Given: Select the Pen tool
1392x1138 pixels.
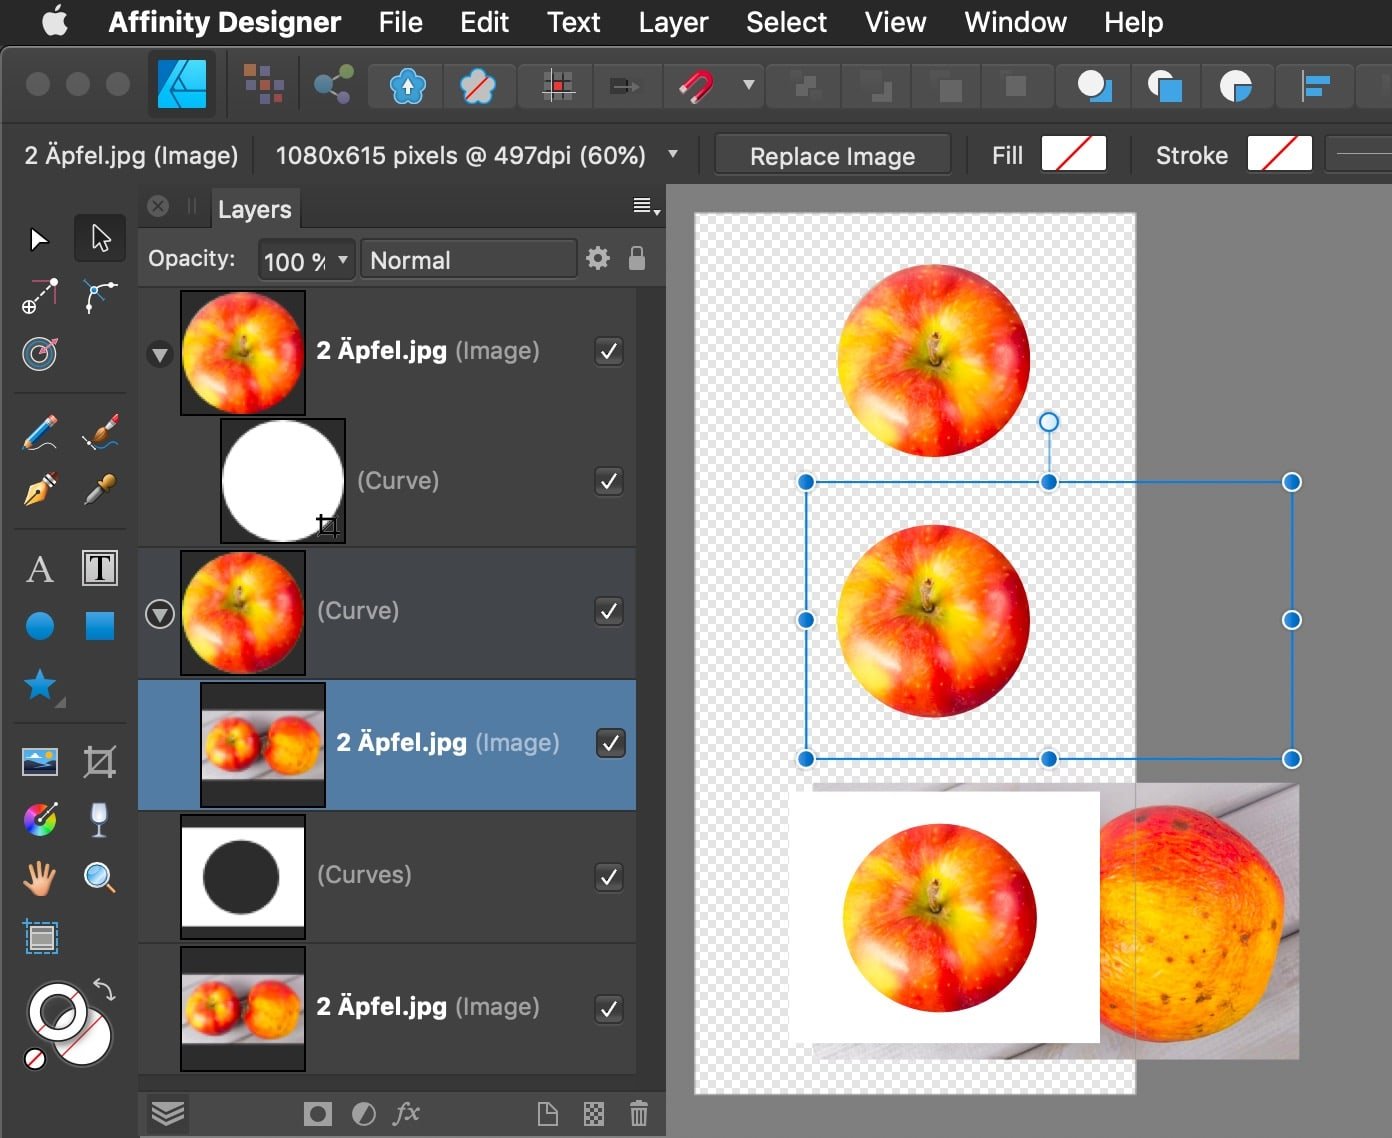Looking at the screenshot, I should coord(40,490).
